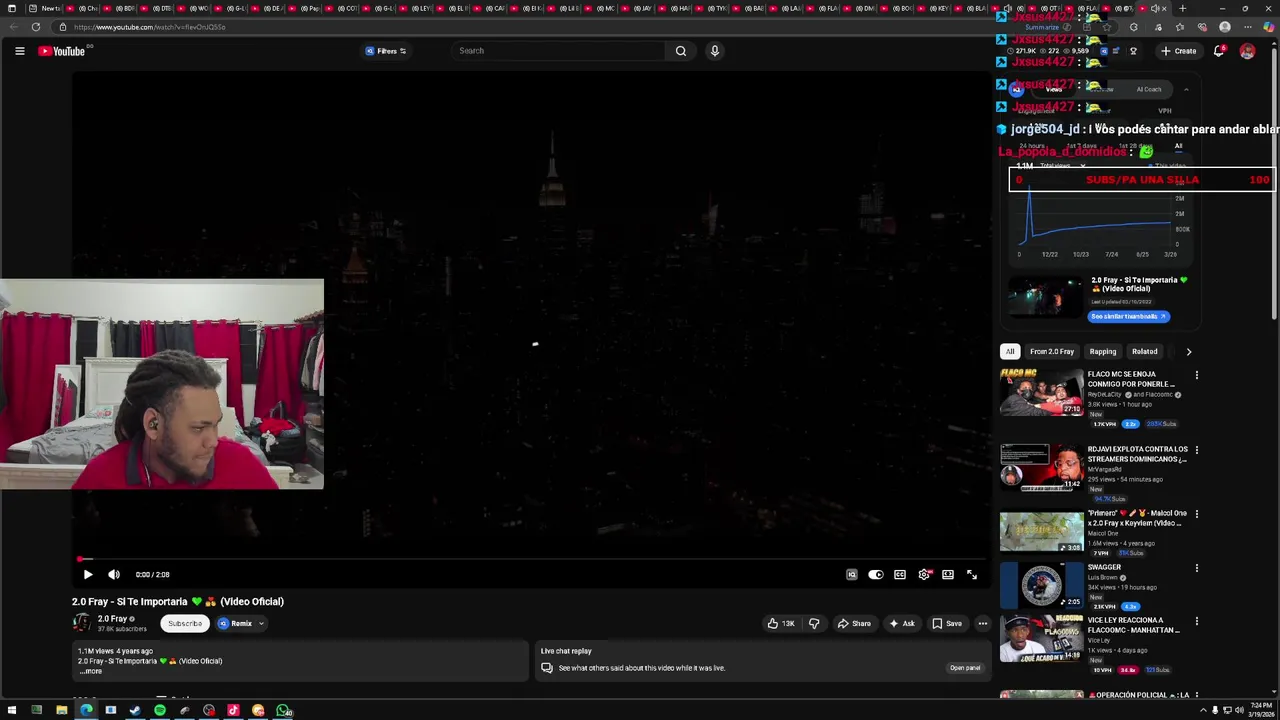Enter full screen mode

tap(972, 575)
